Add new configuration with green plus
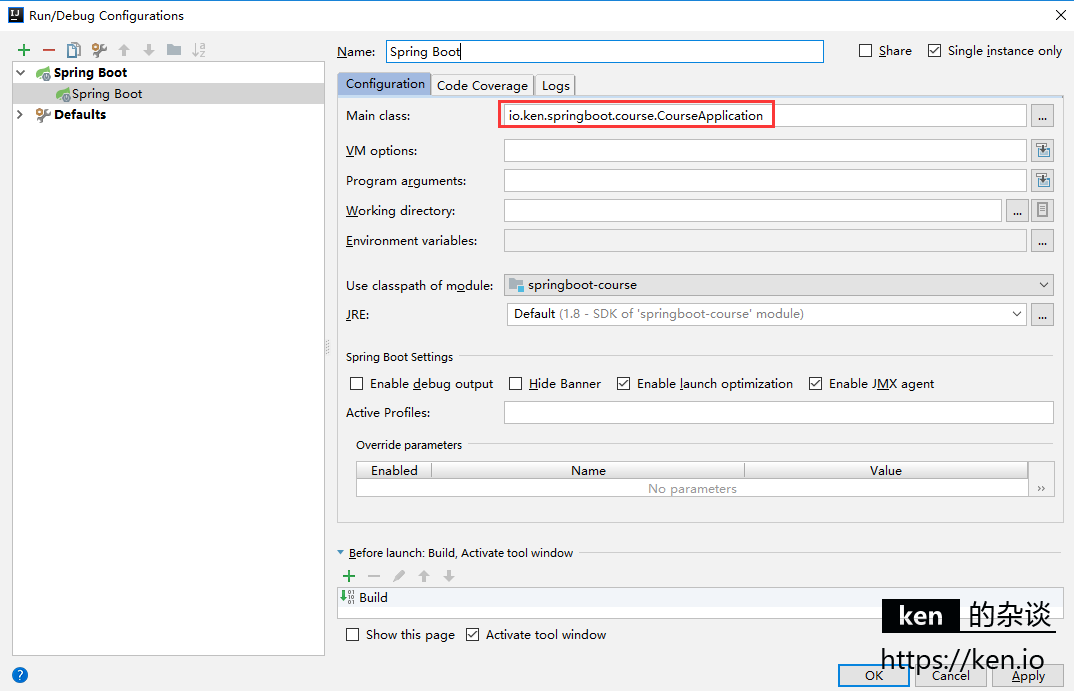 point(24,50)
